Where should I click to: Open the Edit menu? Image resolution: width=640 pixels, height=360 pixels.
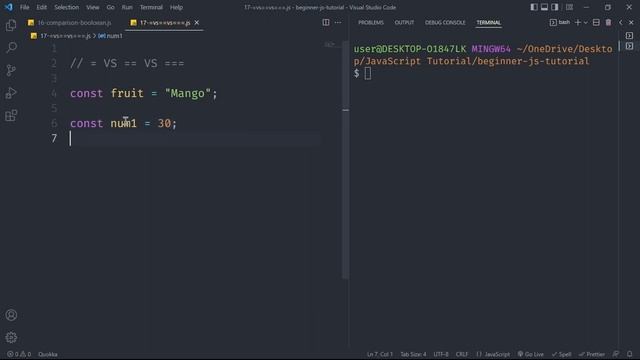pyautogui.click(x=41, y=7)
